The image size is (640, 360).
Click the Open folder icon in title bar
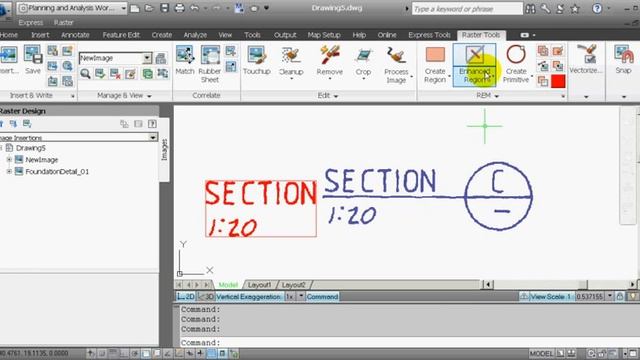tap(149, 8)
